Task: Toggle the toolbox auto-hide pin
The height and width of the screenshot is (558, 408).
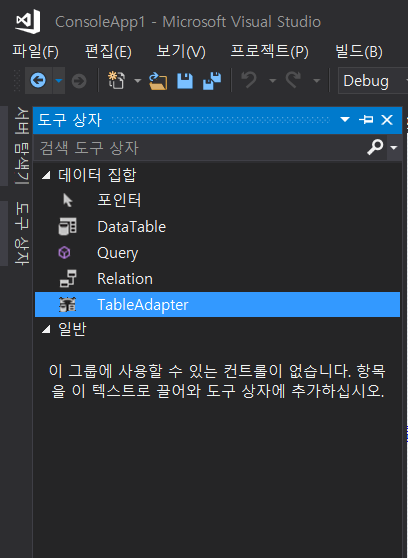Action: [x=366, y=119]
